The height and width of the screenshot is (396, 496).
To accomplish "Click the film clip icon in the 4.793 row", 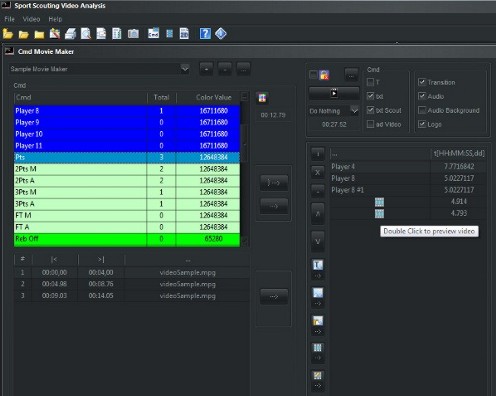I will point(379,214).
